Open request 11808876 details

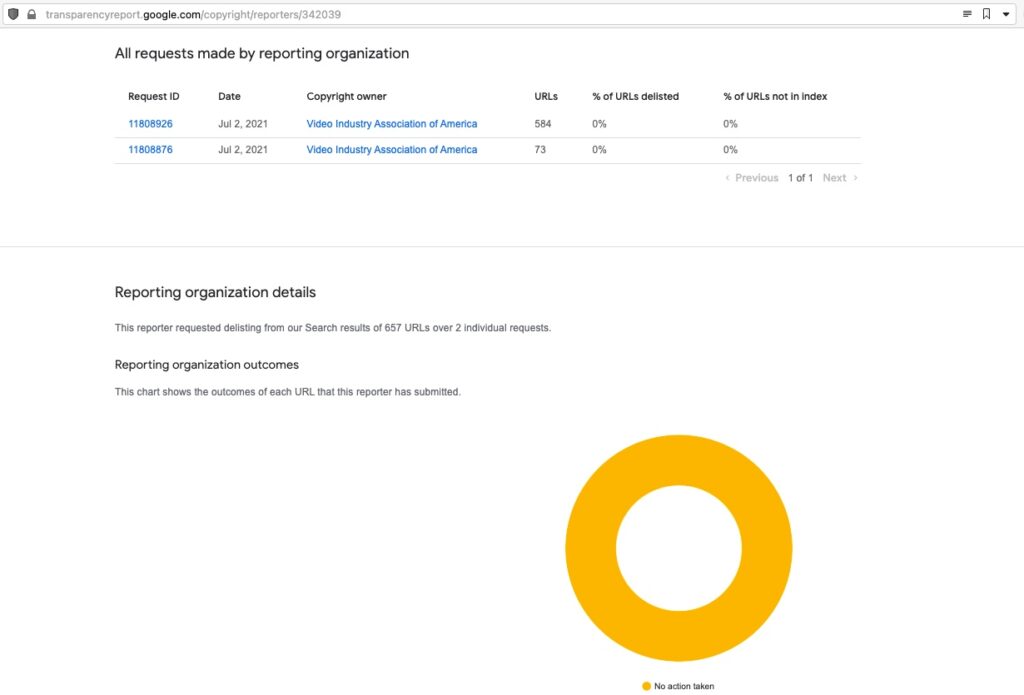[x=150, y=149]
